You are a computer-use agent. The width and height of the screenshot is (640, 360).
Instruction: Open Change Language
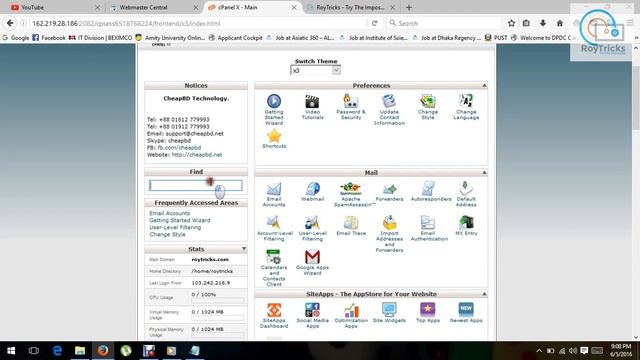point(466,101)
